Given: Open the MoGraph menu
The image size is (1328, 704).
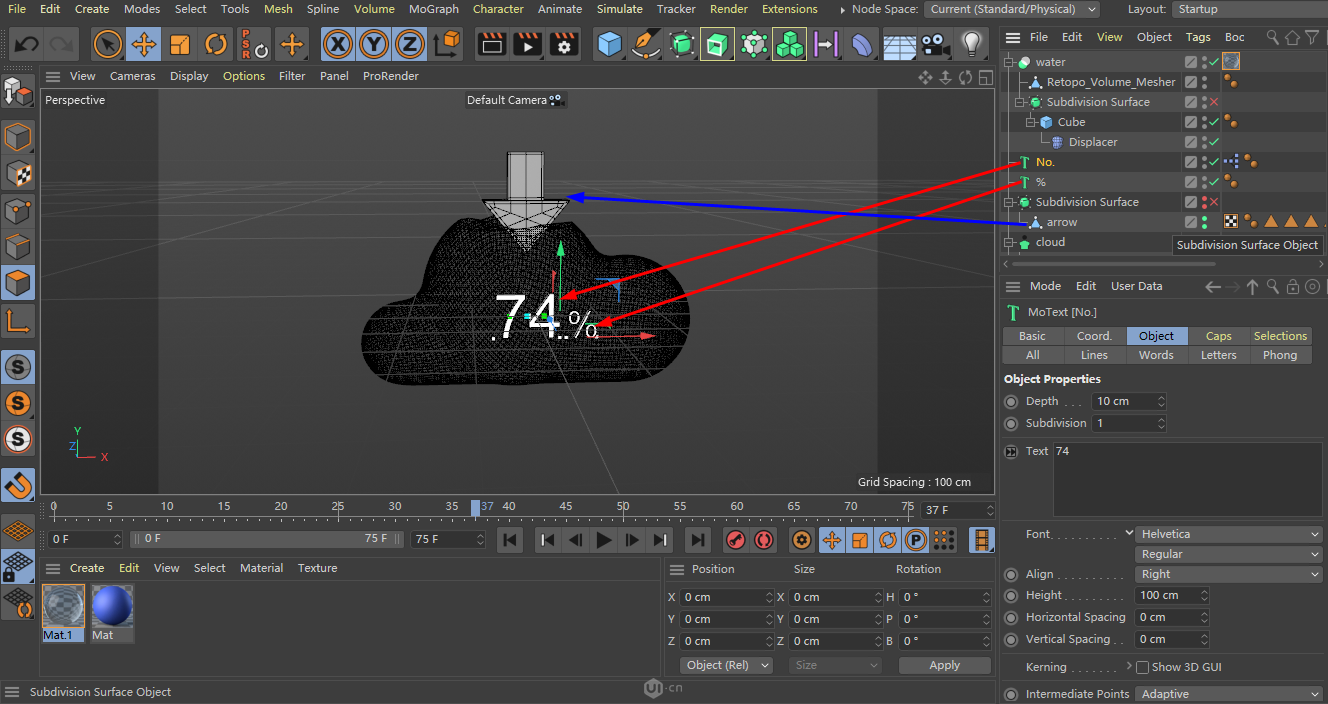Looking at the screenshot, I should coord(433,9).
